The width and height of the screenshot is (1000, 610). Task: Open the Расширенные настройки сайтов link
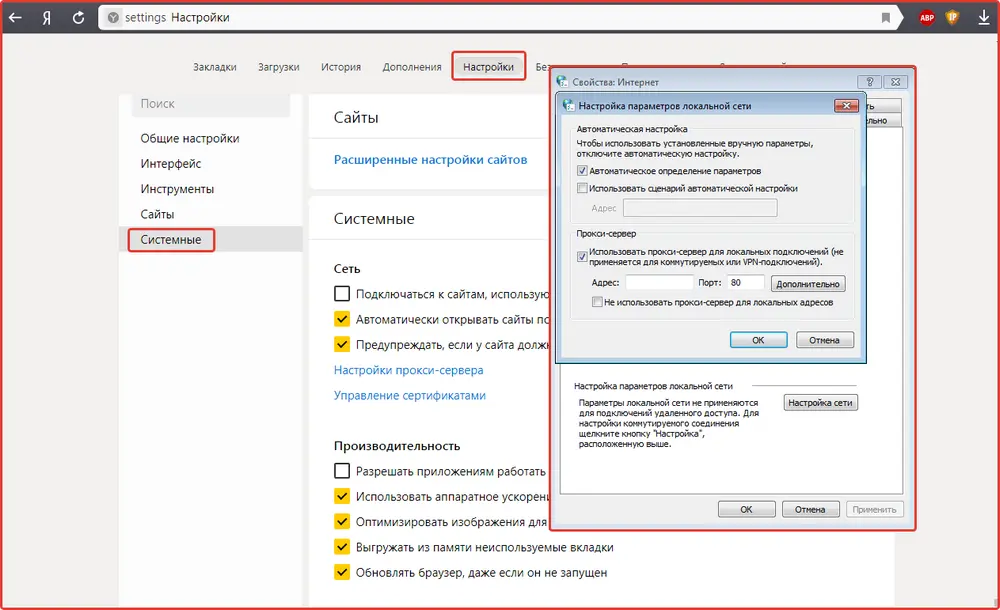tap(430, 160)
